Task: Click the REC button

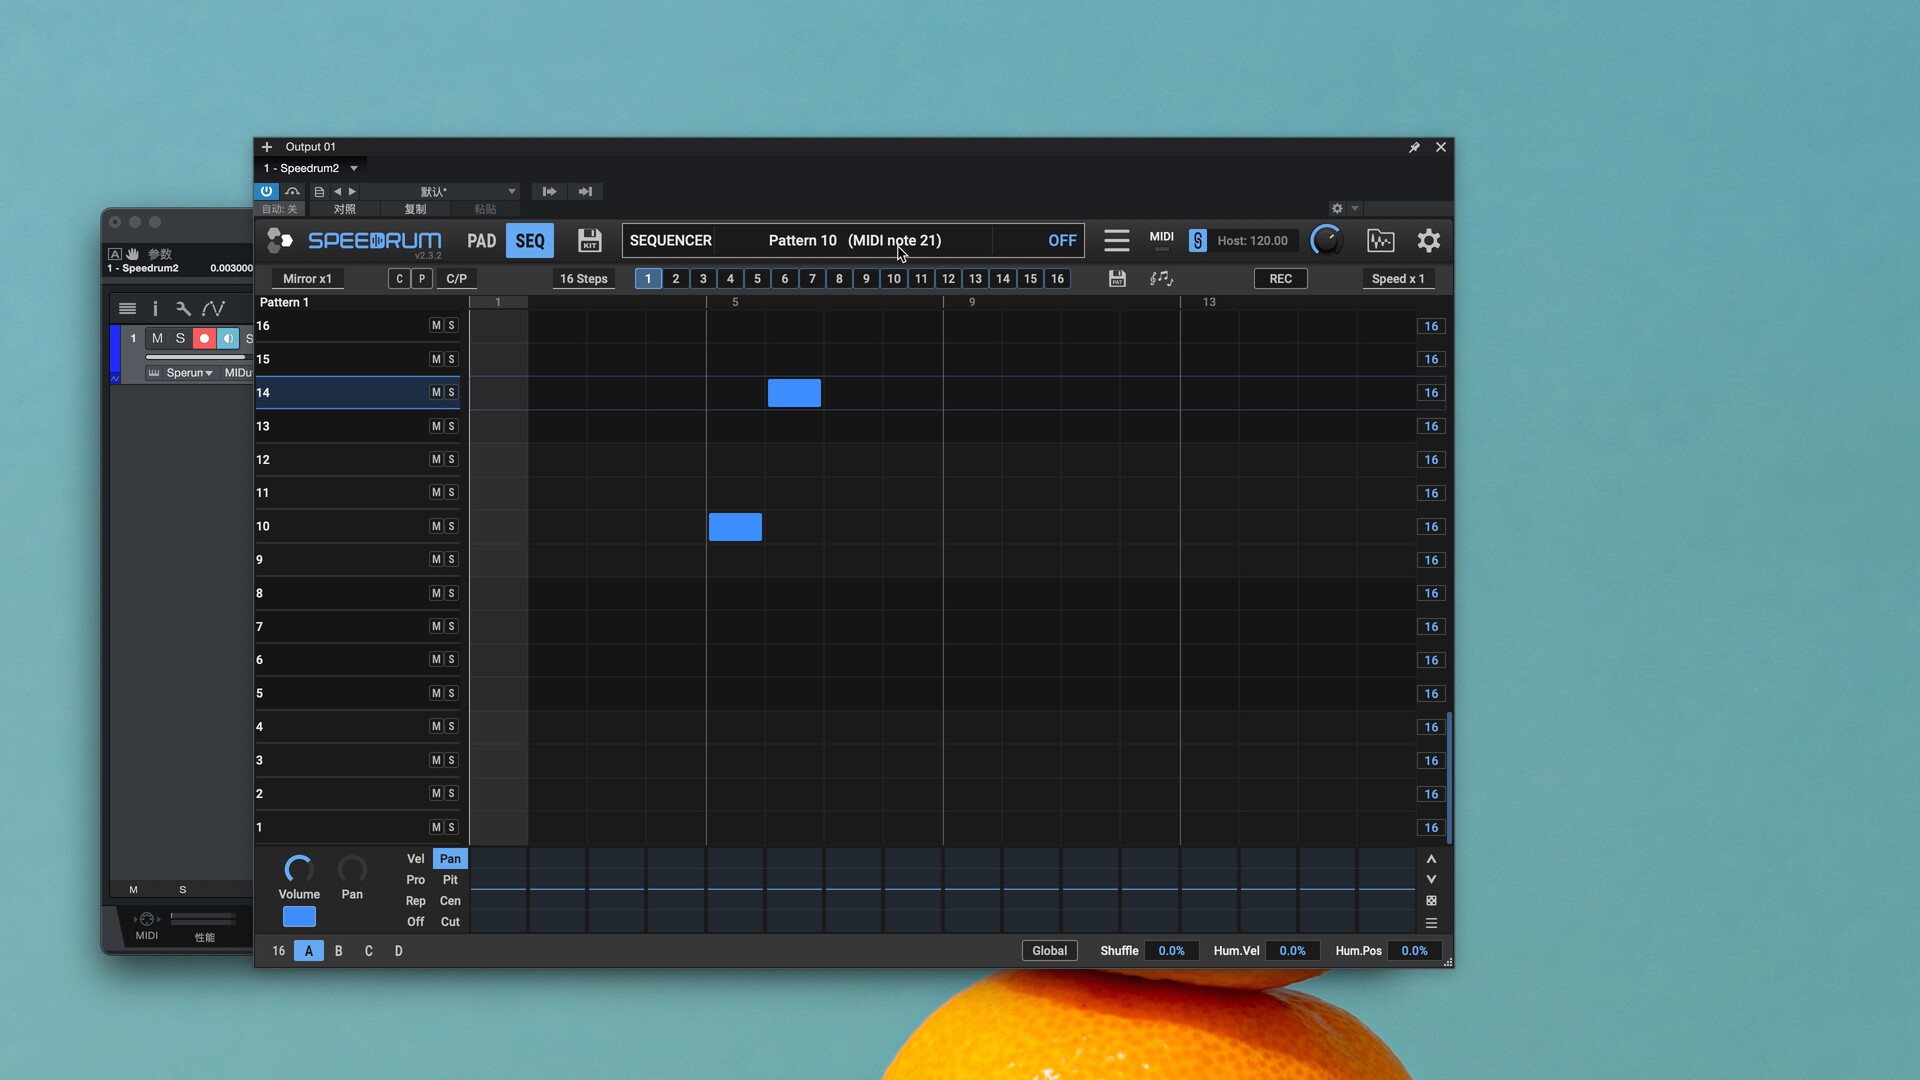Action: (1280, 279)
